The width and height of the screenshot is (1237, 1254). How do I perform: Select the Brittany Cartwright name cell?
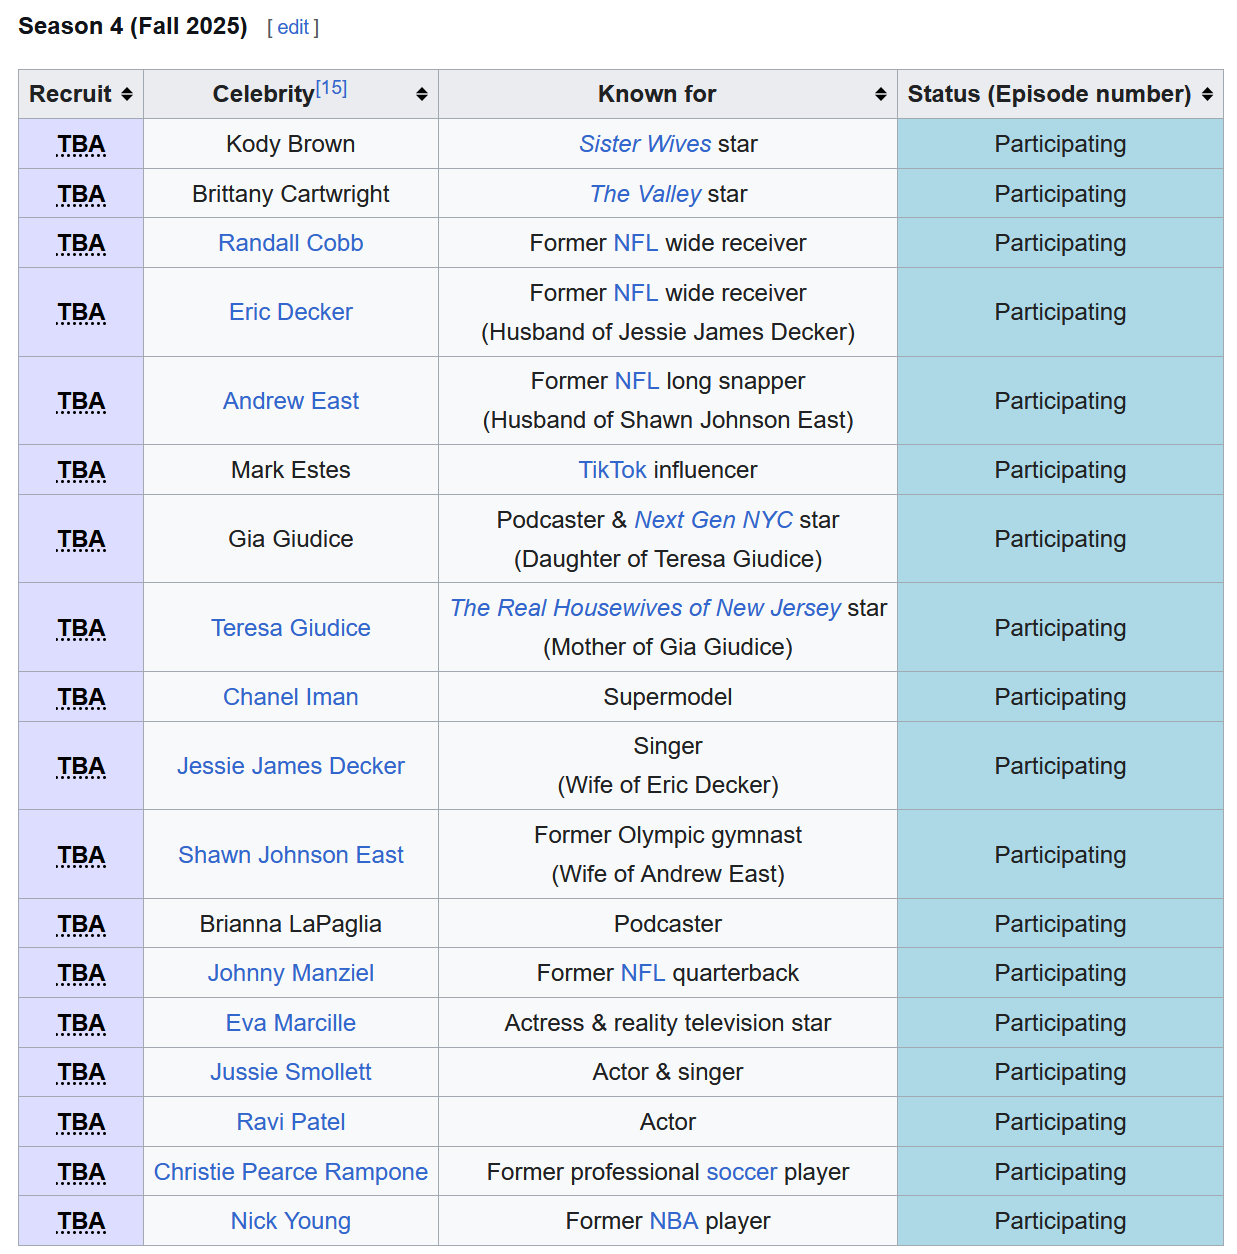click(291, 194)
